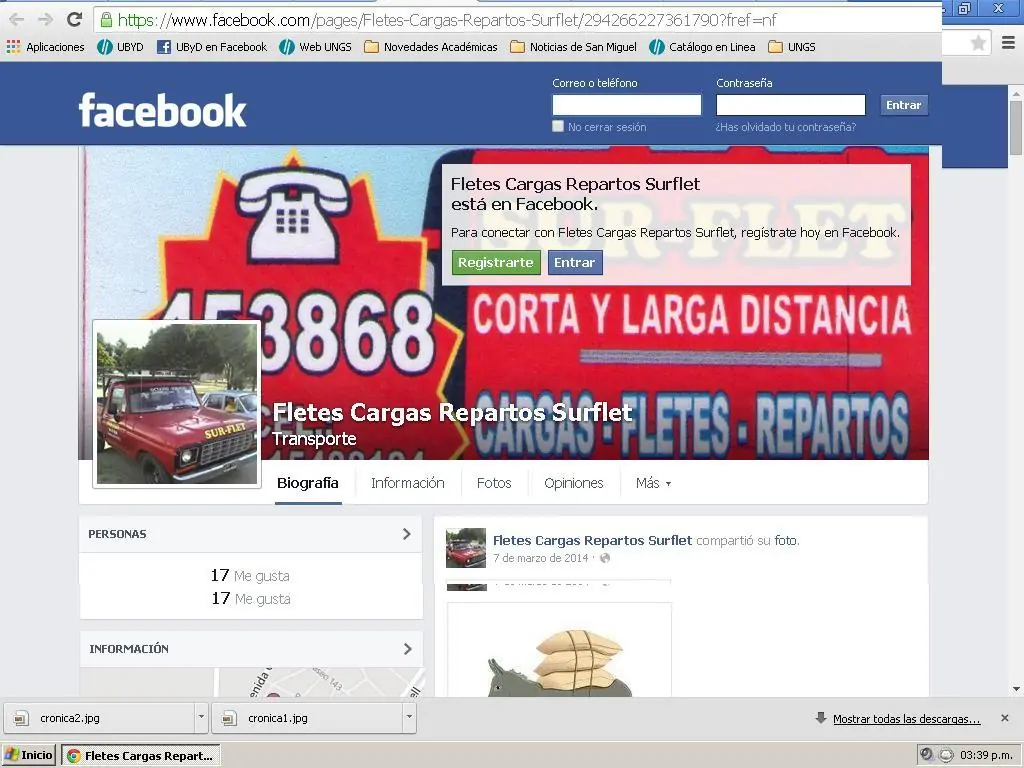The height and width of the screenshot is (768, 1024).
Task: Open the UBYD bookmark
Action: pos(120,47)
